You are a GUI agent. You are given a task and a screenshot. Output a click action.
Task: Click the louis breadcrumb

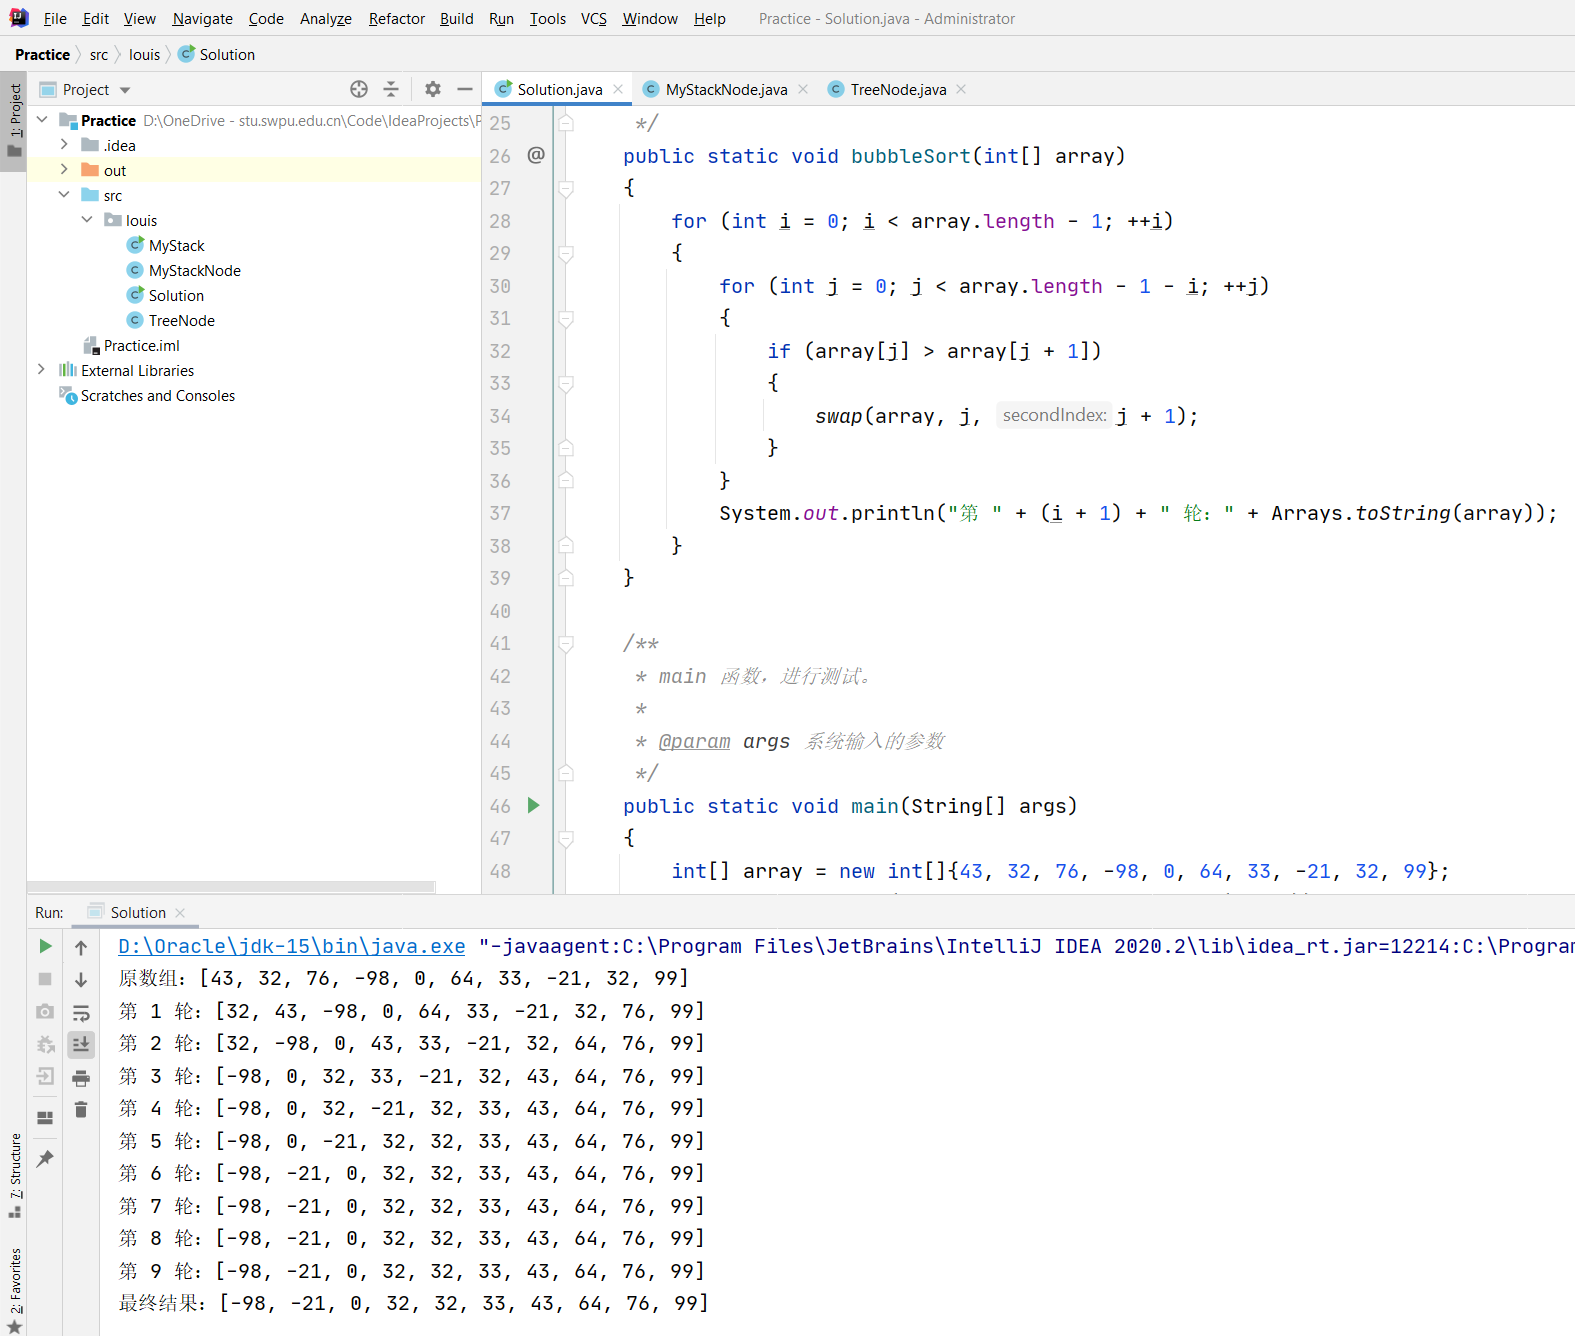click(x=144, y=54)
